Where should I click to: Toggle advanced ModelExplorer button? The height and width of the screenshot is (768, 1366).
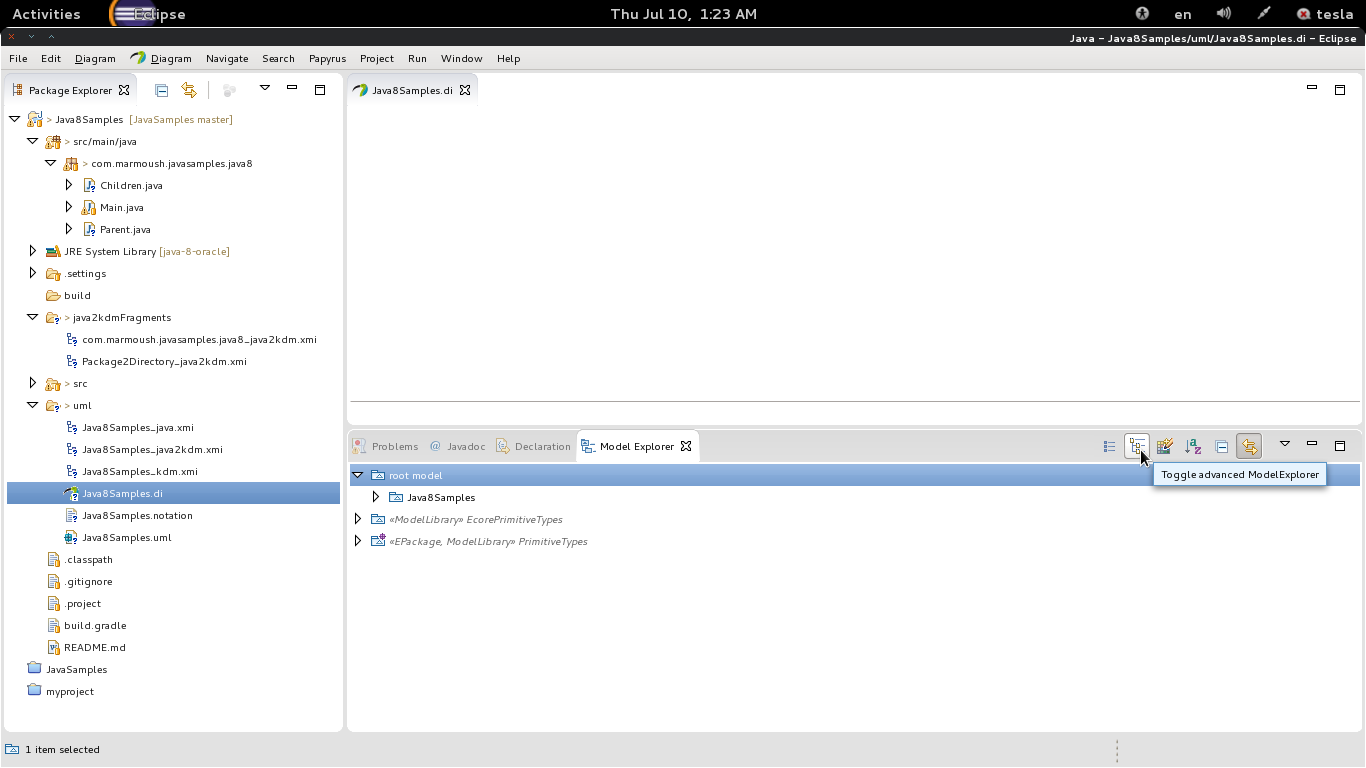click(x=1137, y=446)
